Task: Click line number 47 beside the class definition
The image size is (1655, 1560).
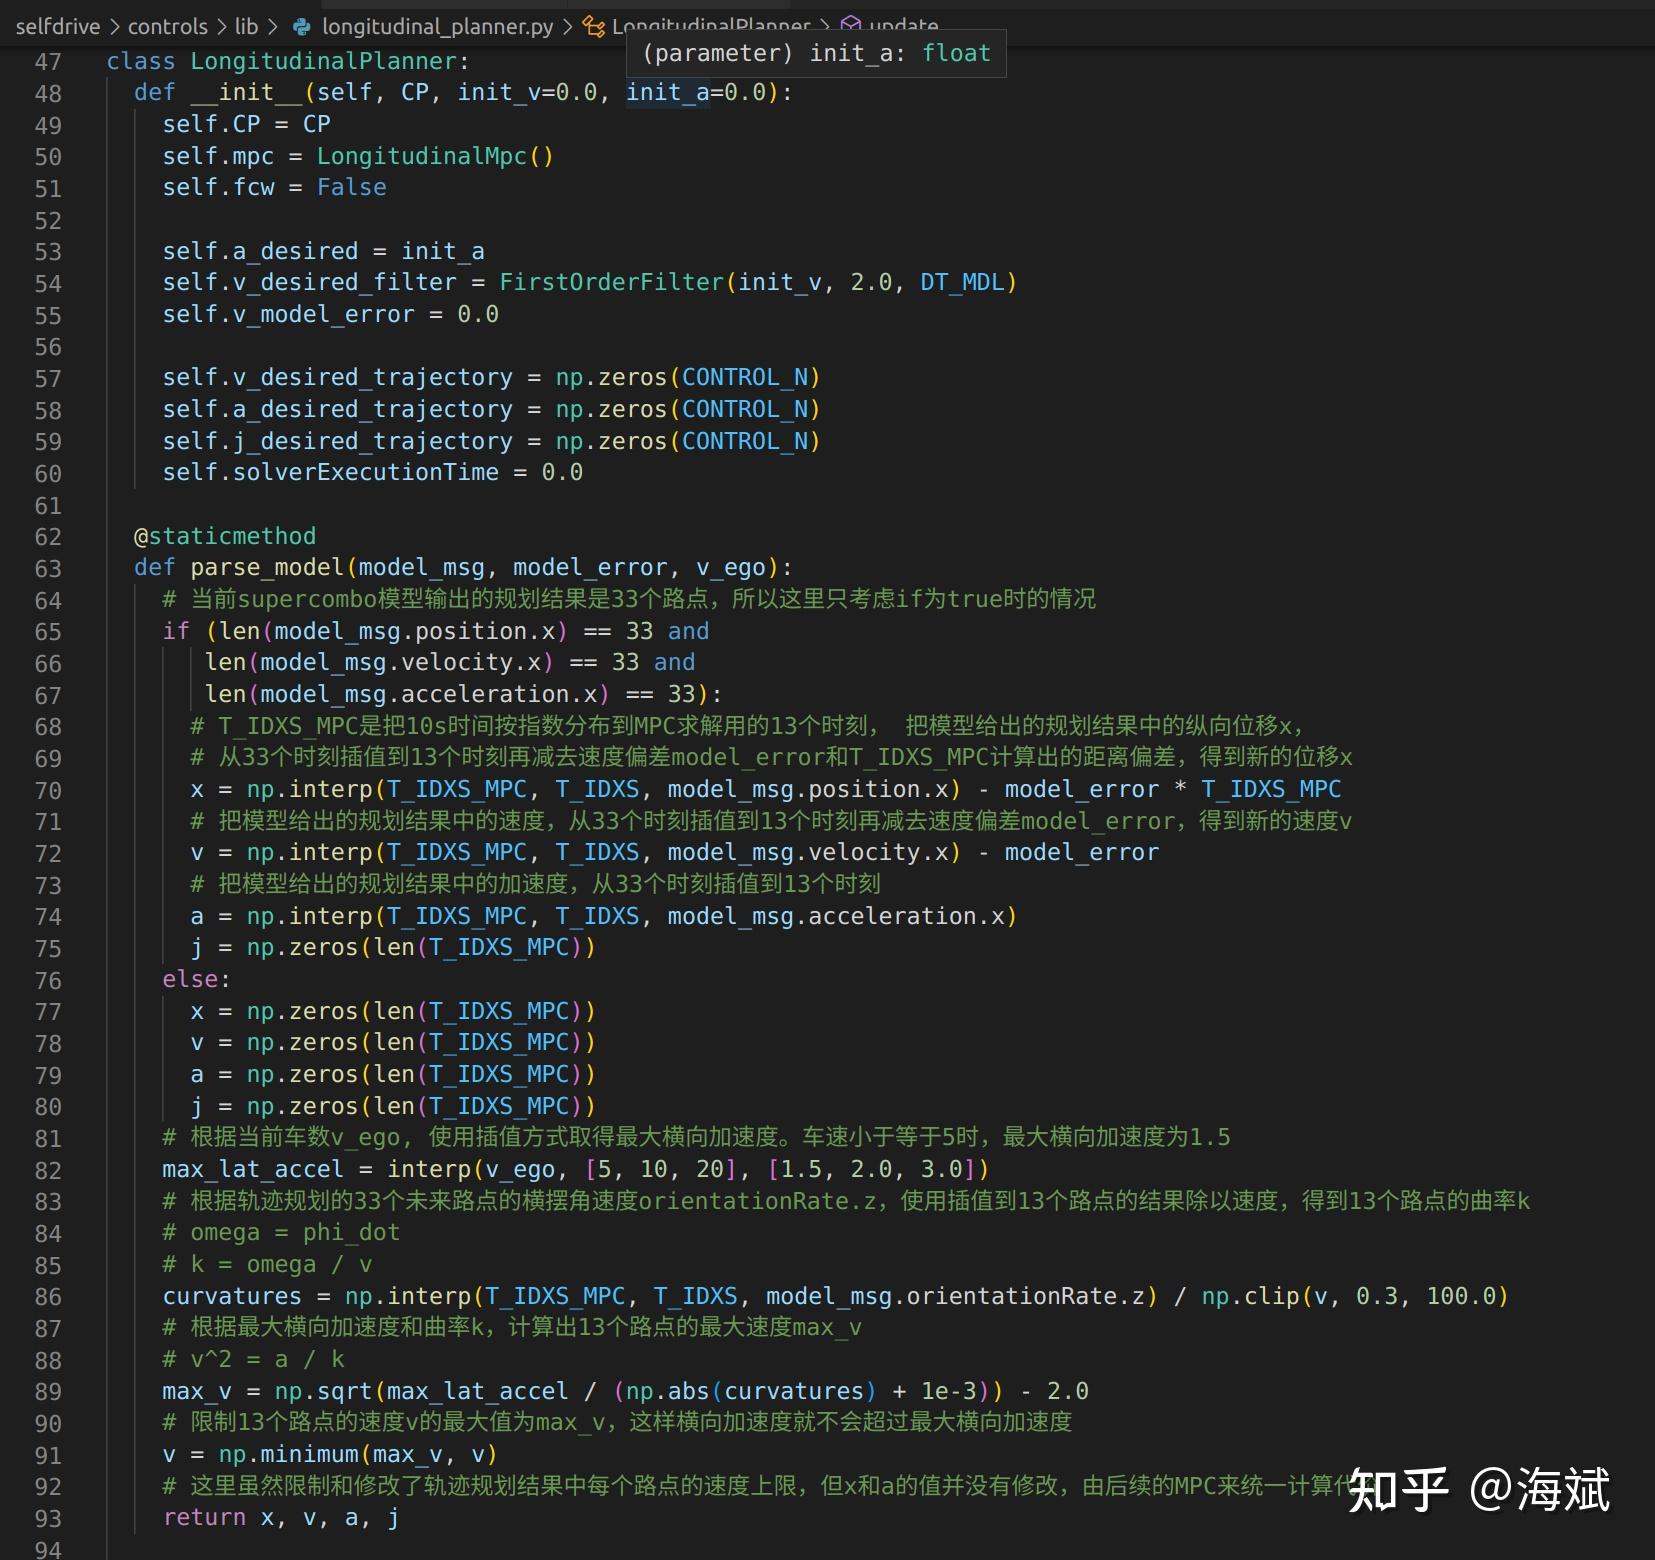Action: click(x=47, y=61)
